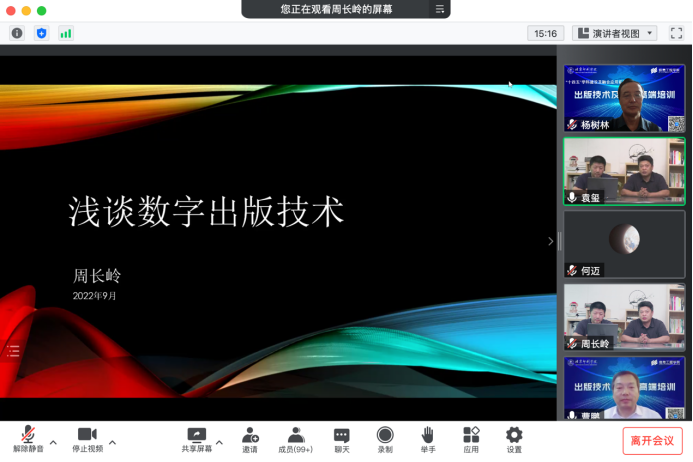Image resolution: width=693 pixels, height=462 pixels.
Task: Click the meeting info icon
Action: tap(17, 33)
